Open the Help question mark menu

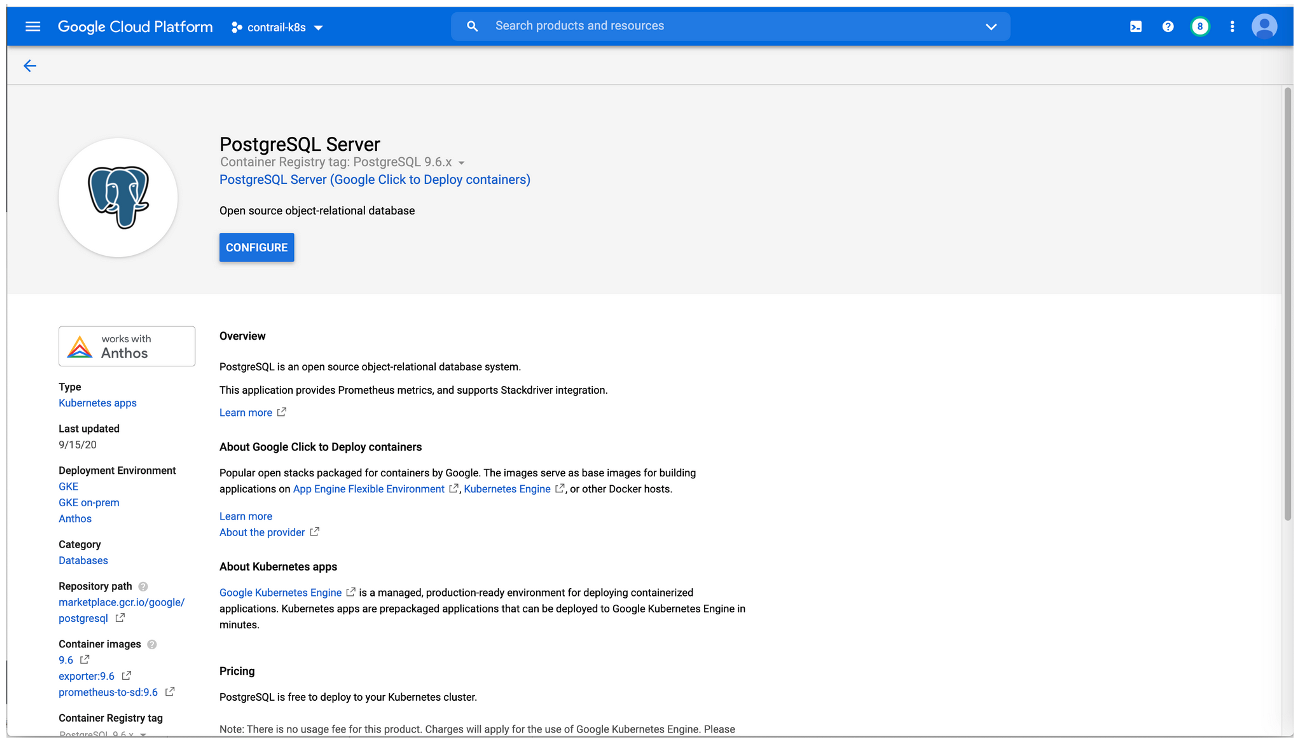(x=1168, y=27)
